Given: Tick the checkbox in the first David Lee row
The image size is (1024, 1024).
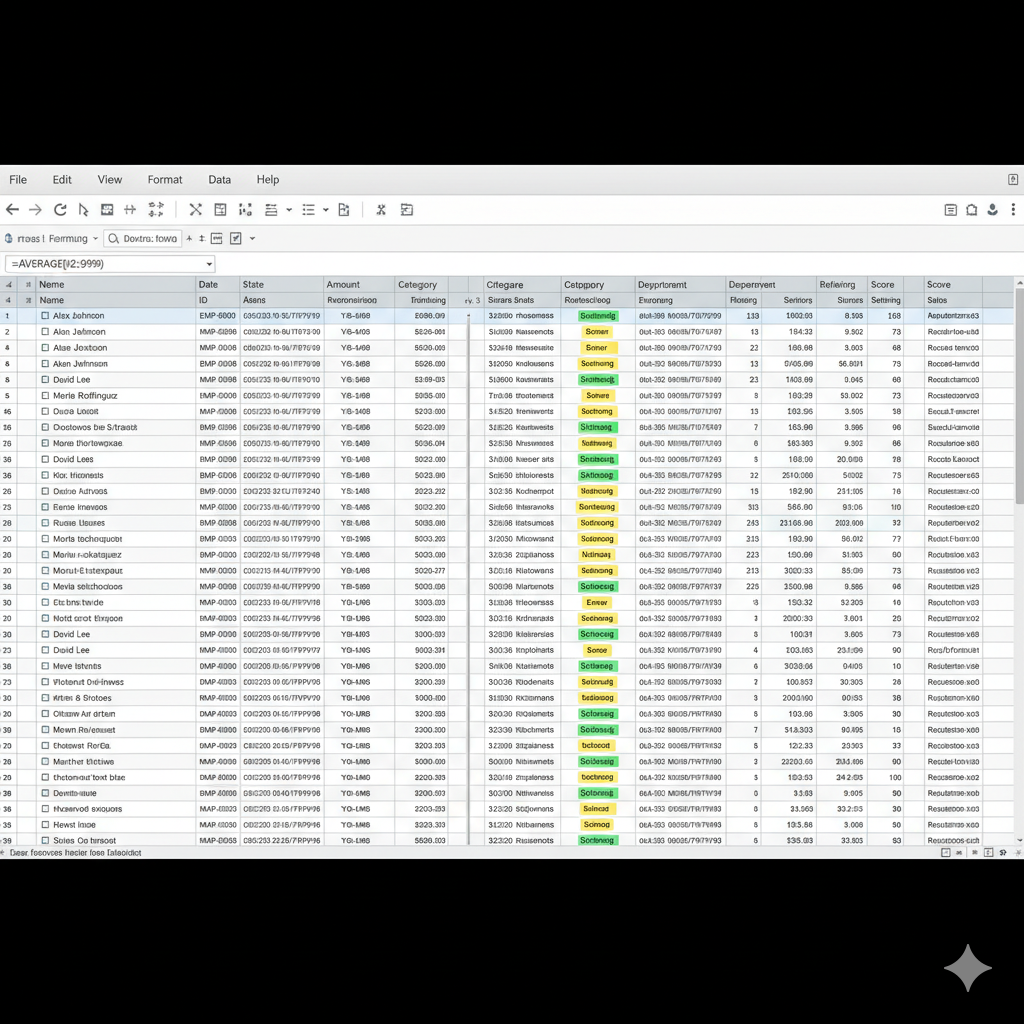Looking at the screenshot, I should click(45, 380).
